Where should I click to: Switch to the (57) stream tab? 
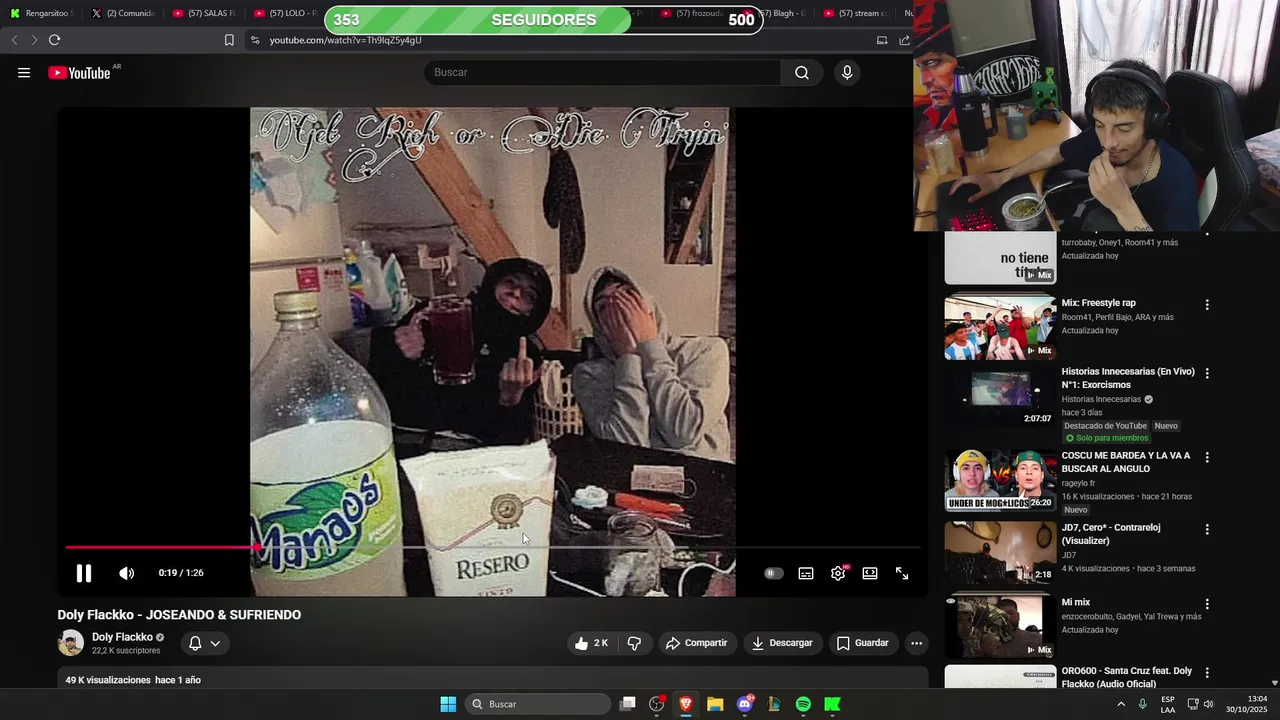point(856,14)
